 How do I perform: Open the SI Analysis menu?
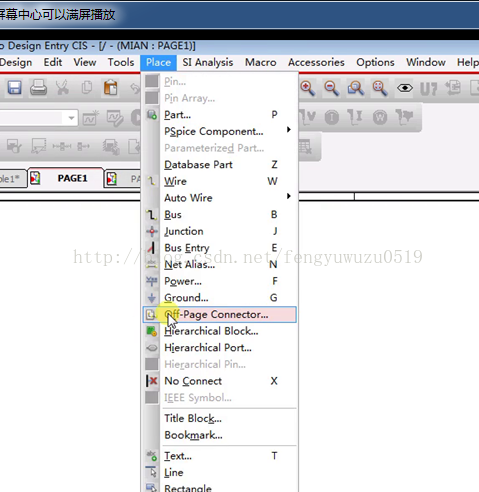pyautogui.click(x=208, y=62)
